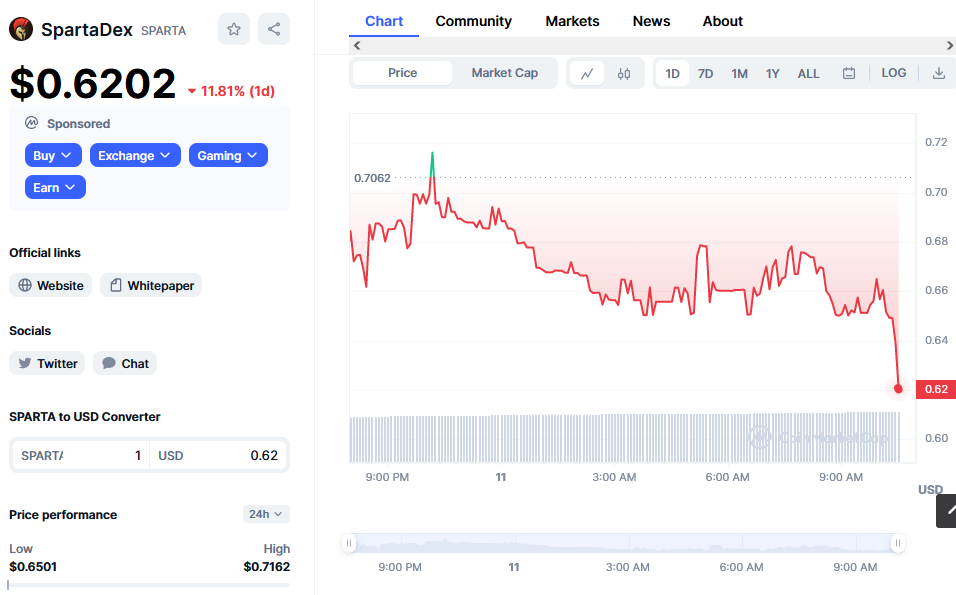956x595 pixels.
Task: Open the Chat social link
Action: click(x=125, y=363)
